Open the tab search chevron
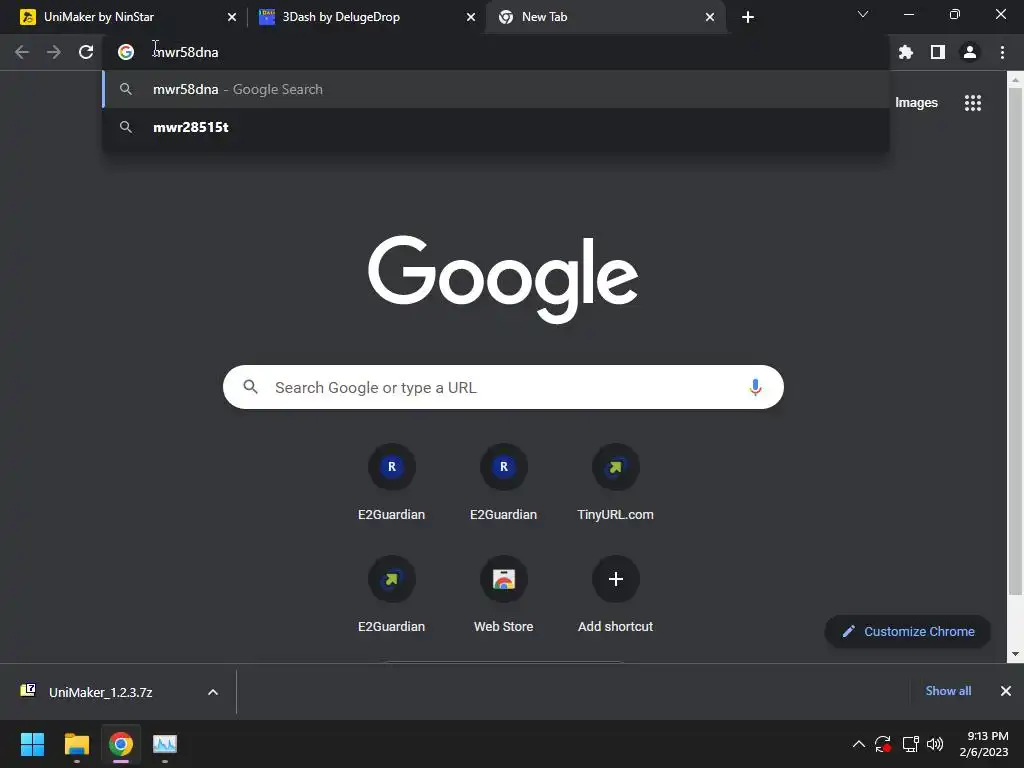The height and width of the screenshot is (768, 1024). pyautogui.click(x=863, y=14)
